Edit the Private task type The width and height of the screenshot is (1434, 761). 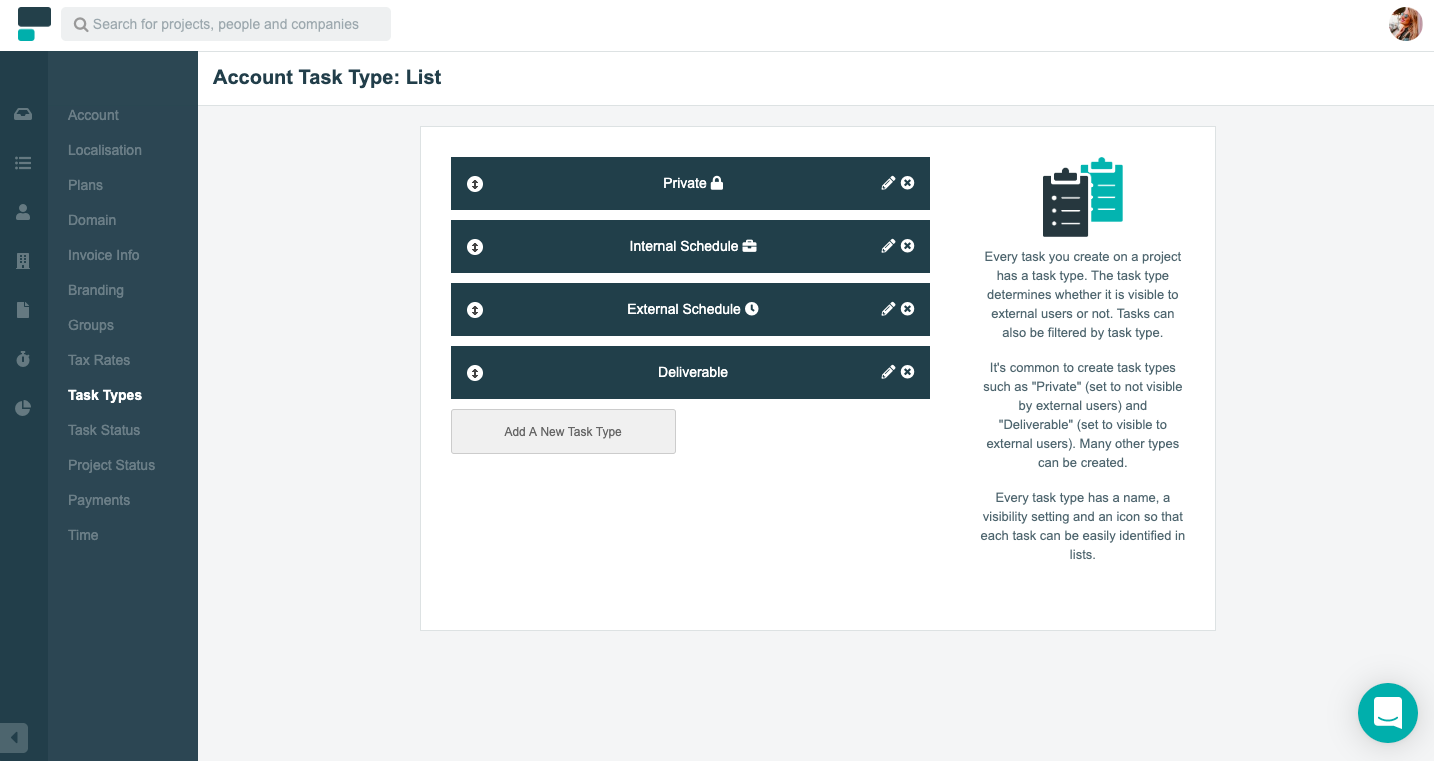point(888,183)
